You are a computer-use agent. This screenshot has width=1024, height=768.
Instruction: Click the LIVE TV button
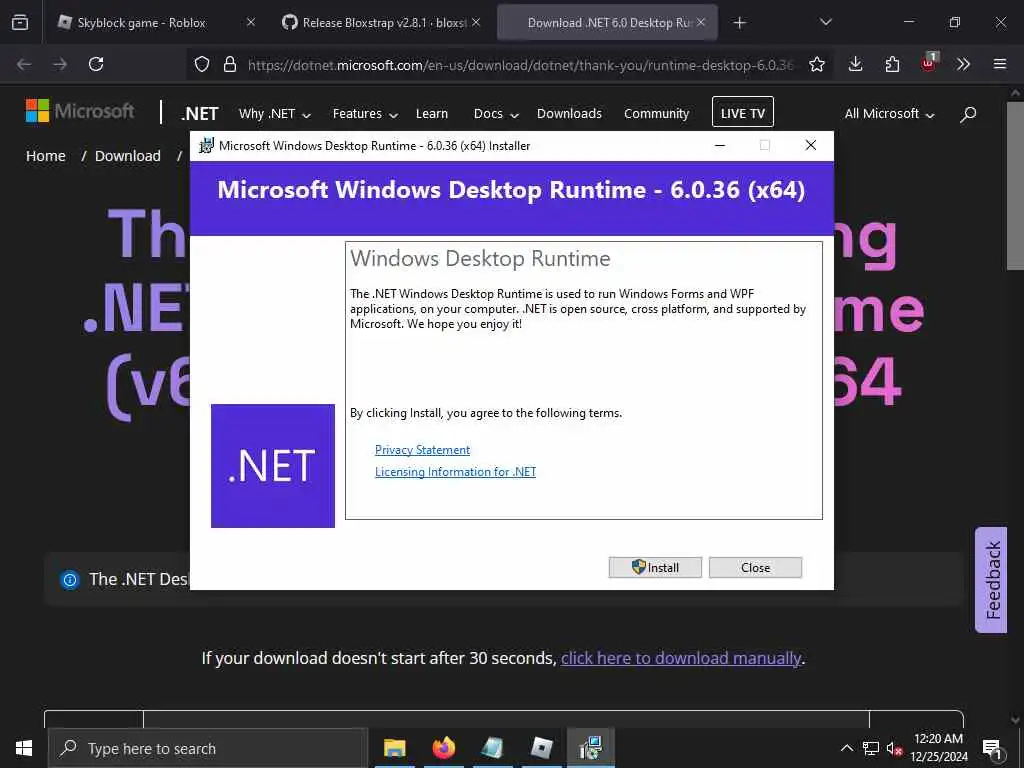point(743,112)
